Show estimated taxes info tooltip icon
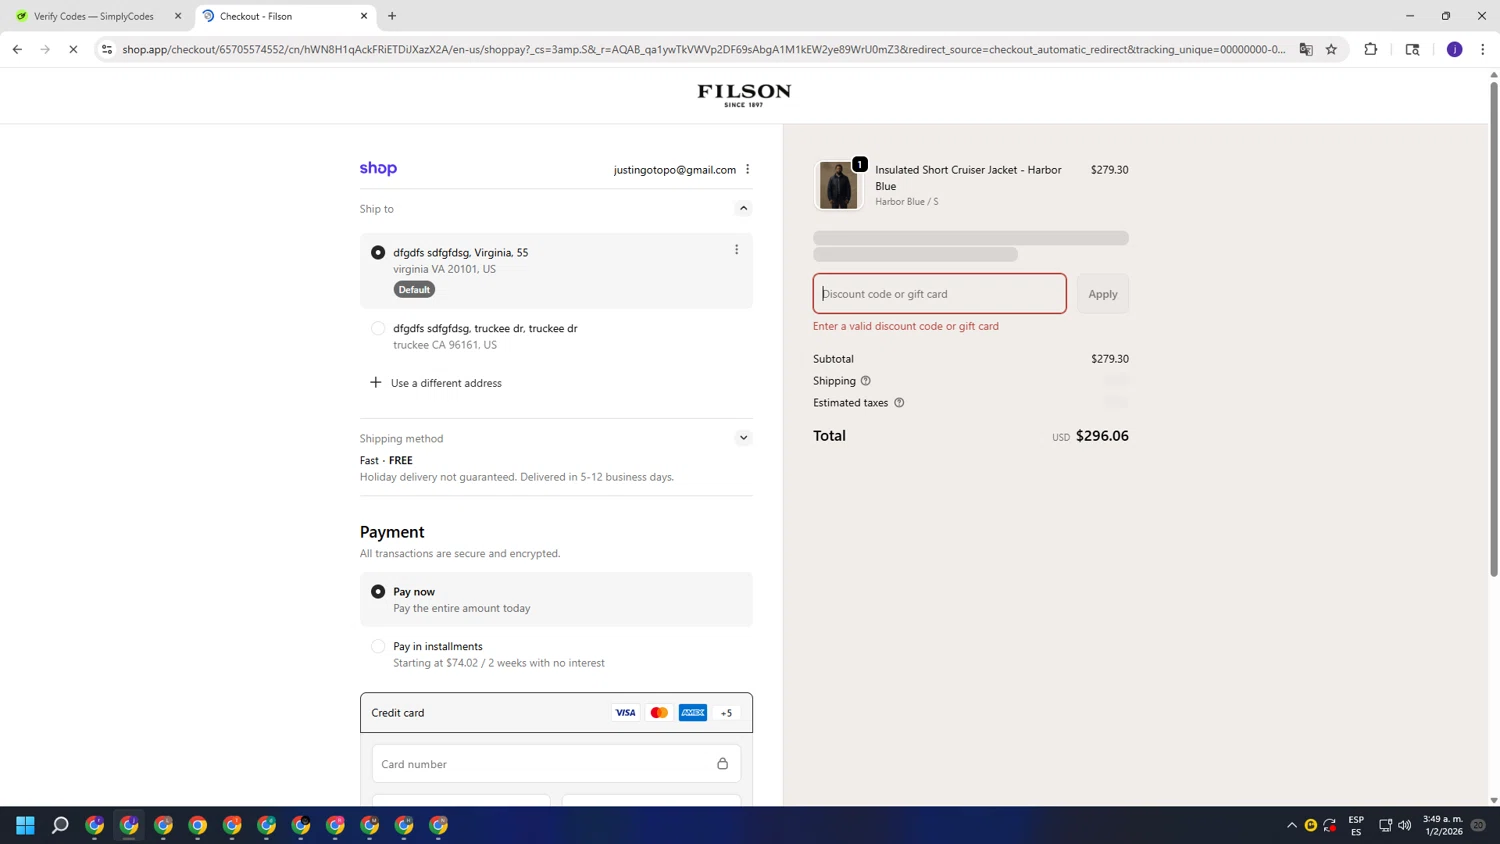 point(899,403)
